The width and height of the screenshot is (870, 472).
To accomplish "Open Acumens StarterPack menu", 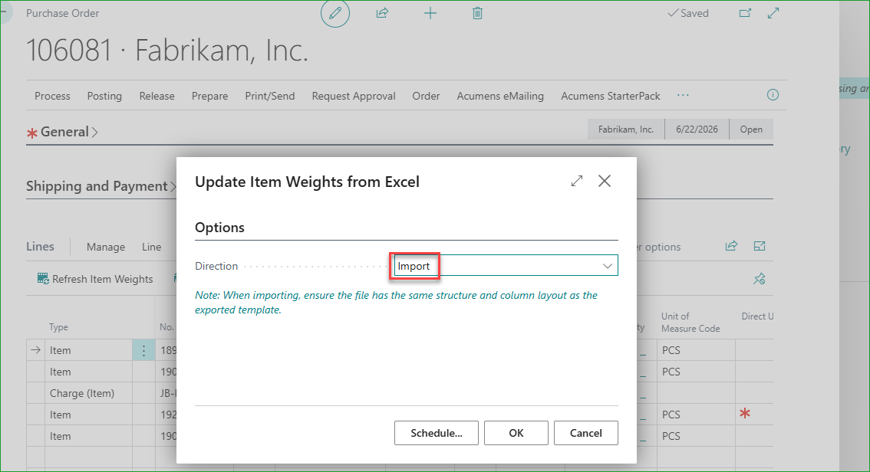I will pos(610,96).
